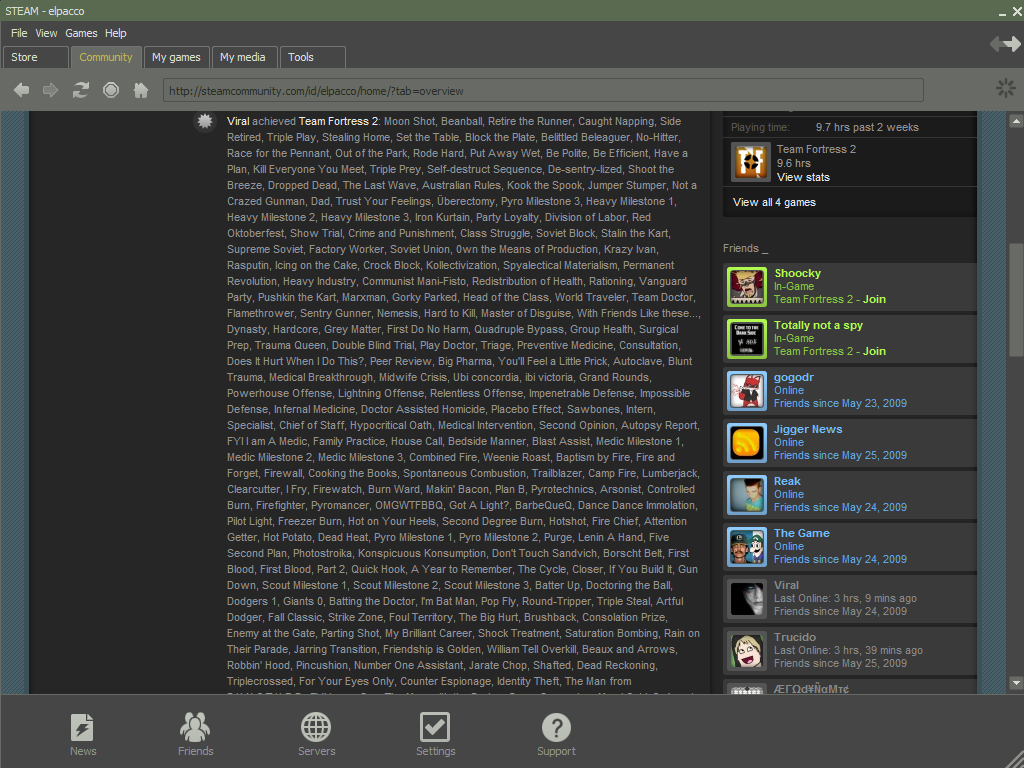1024x768 pixels.
Task: Switch to the Store tab
Action: coord(36,57)
